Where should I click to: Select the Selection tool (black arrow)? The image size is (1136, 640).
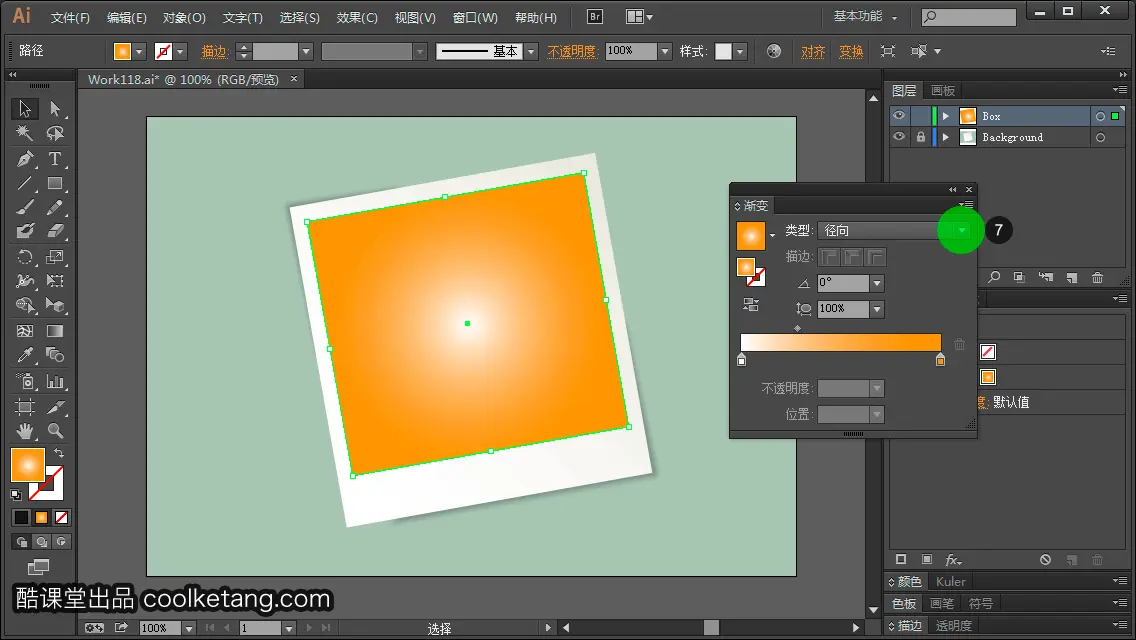click(25, 109)
